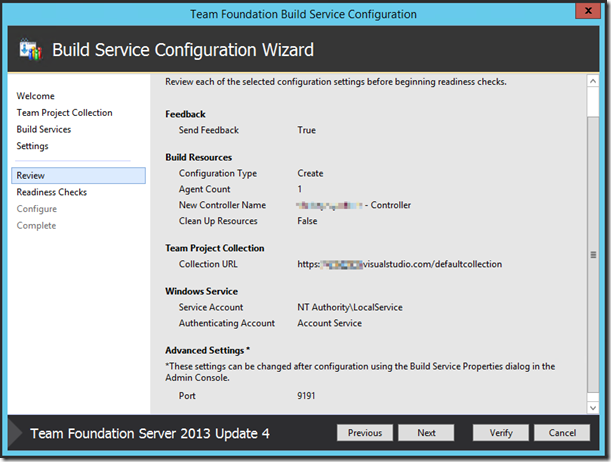Click the Configure step in sidebar
The height and width of the screenshot is (462, 611).
(x=37, y=209)
